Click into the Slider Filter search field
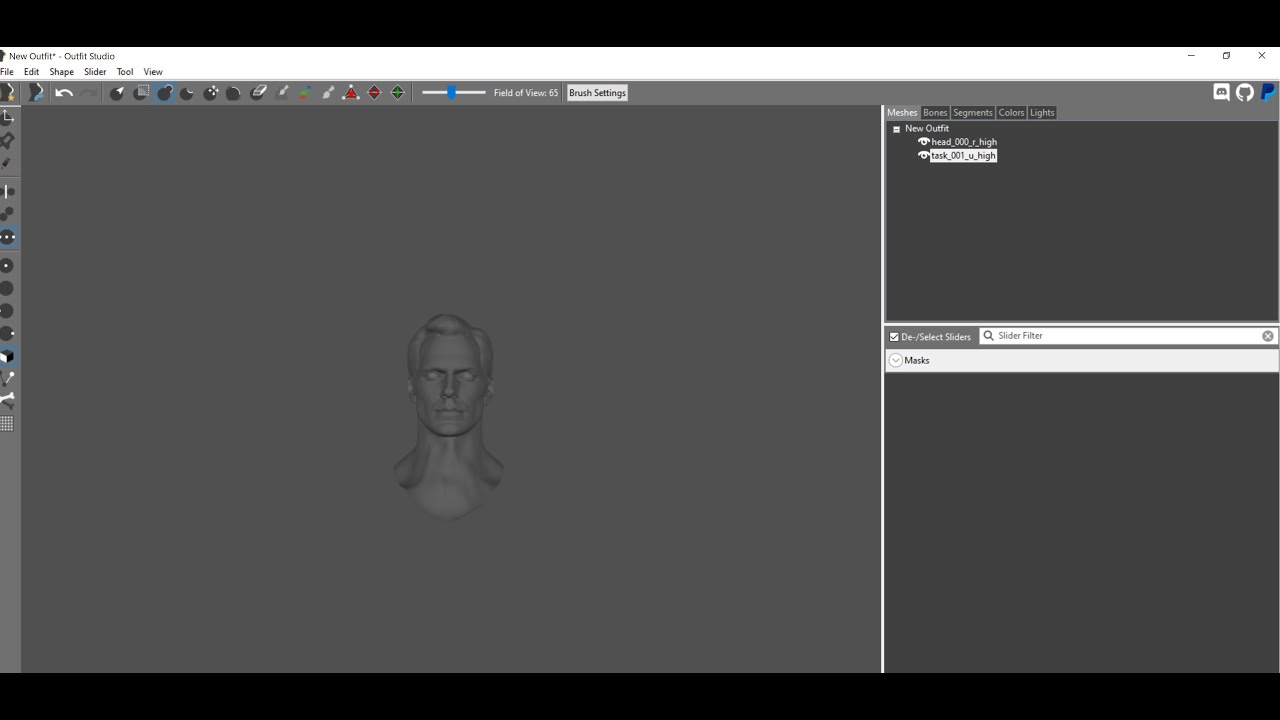Image resolution: width=1280 pixels, height=720 pixels. (x=1128, y=336)
